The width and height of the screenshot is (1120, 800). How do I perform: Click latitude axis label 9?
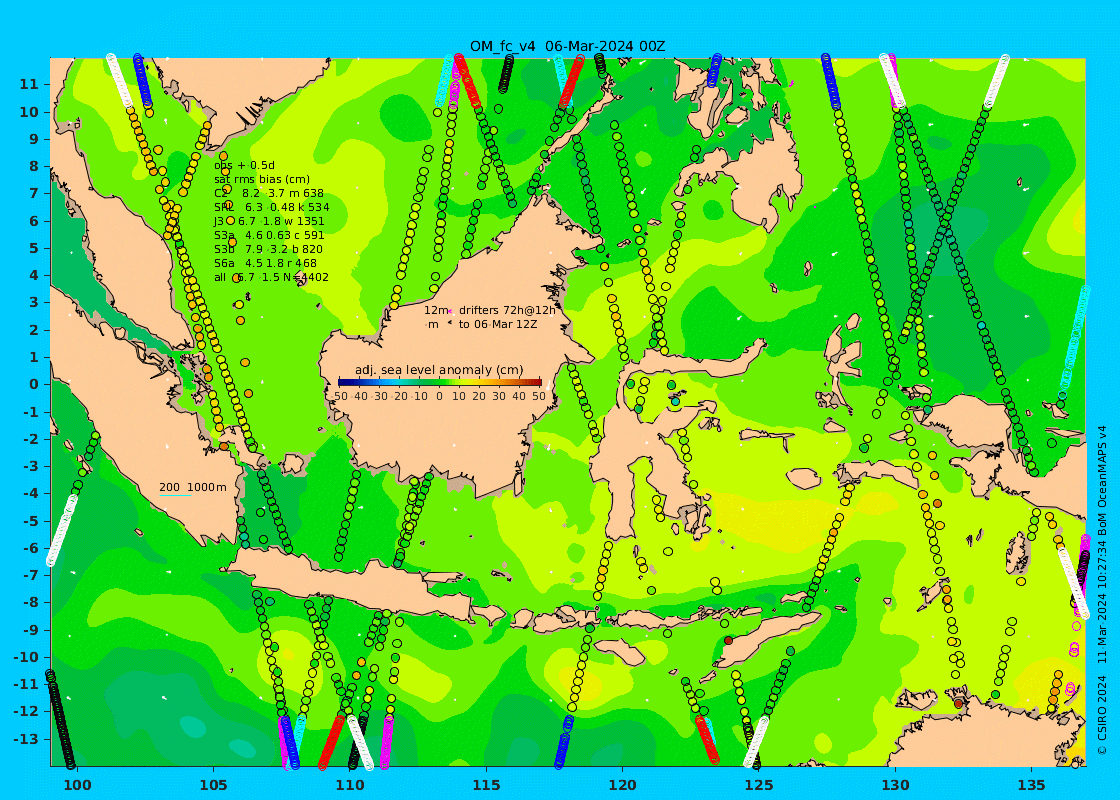(x=34, y=139)
